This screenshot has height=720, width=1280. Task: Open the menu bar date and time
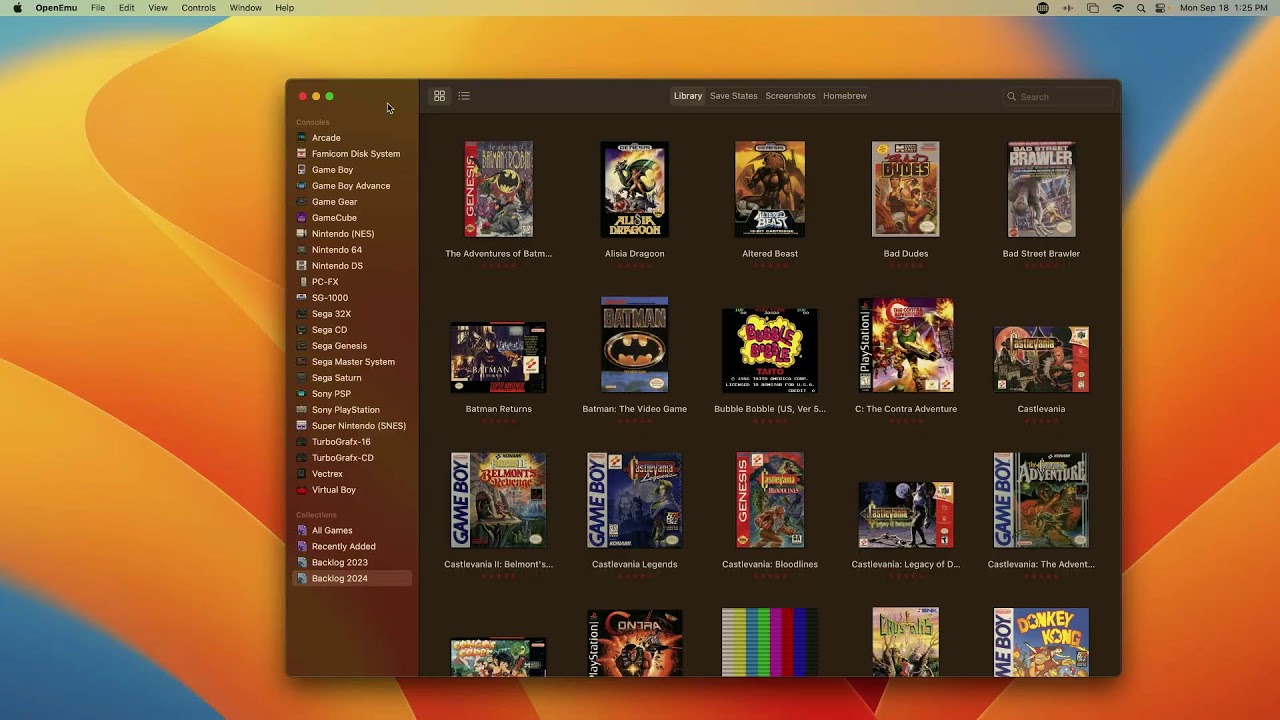[1224, 8]
